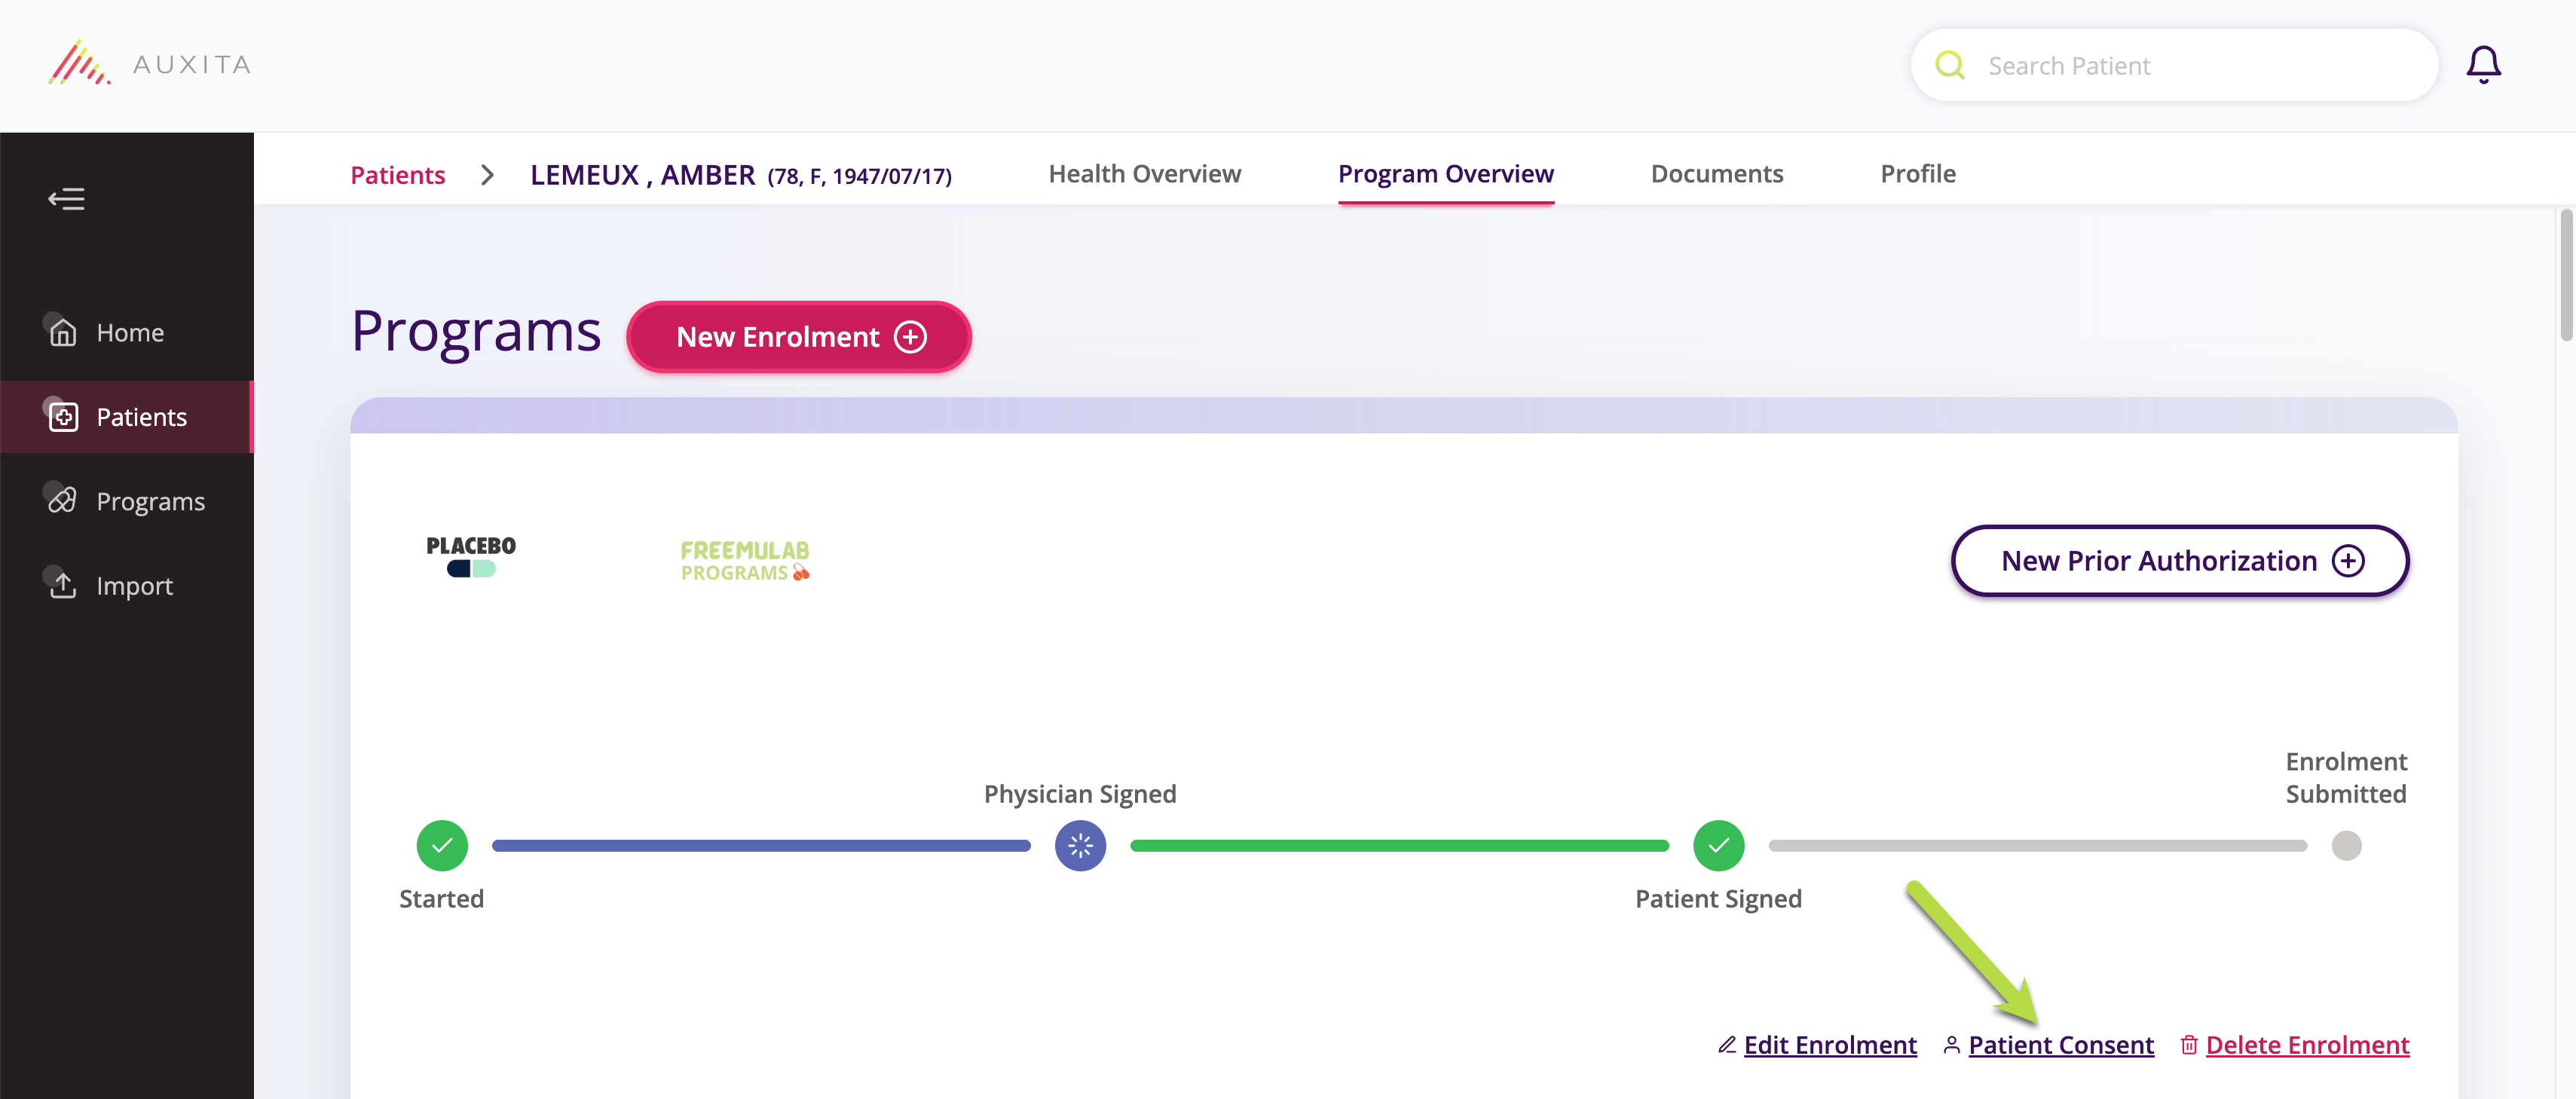Click the Physician Signed progress step
The width and height of the screenshot is (2576, 1099).
point(1080,845)
